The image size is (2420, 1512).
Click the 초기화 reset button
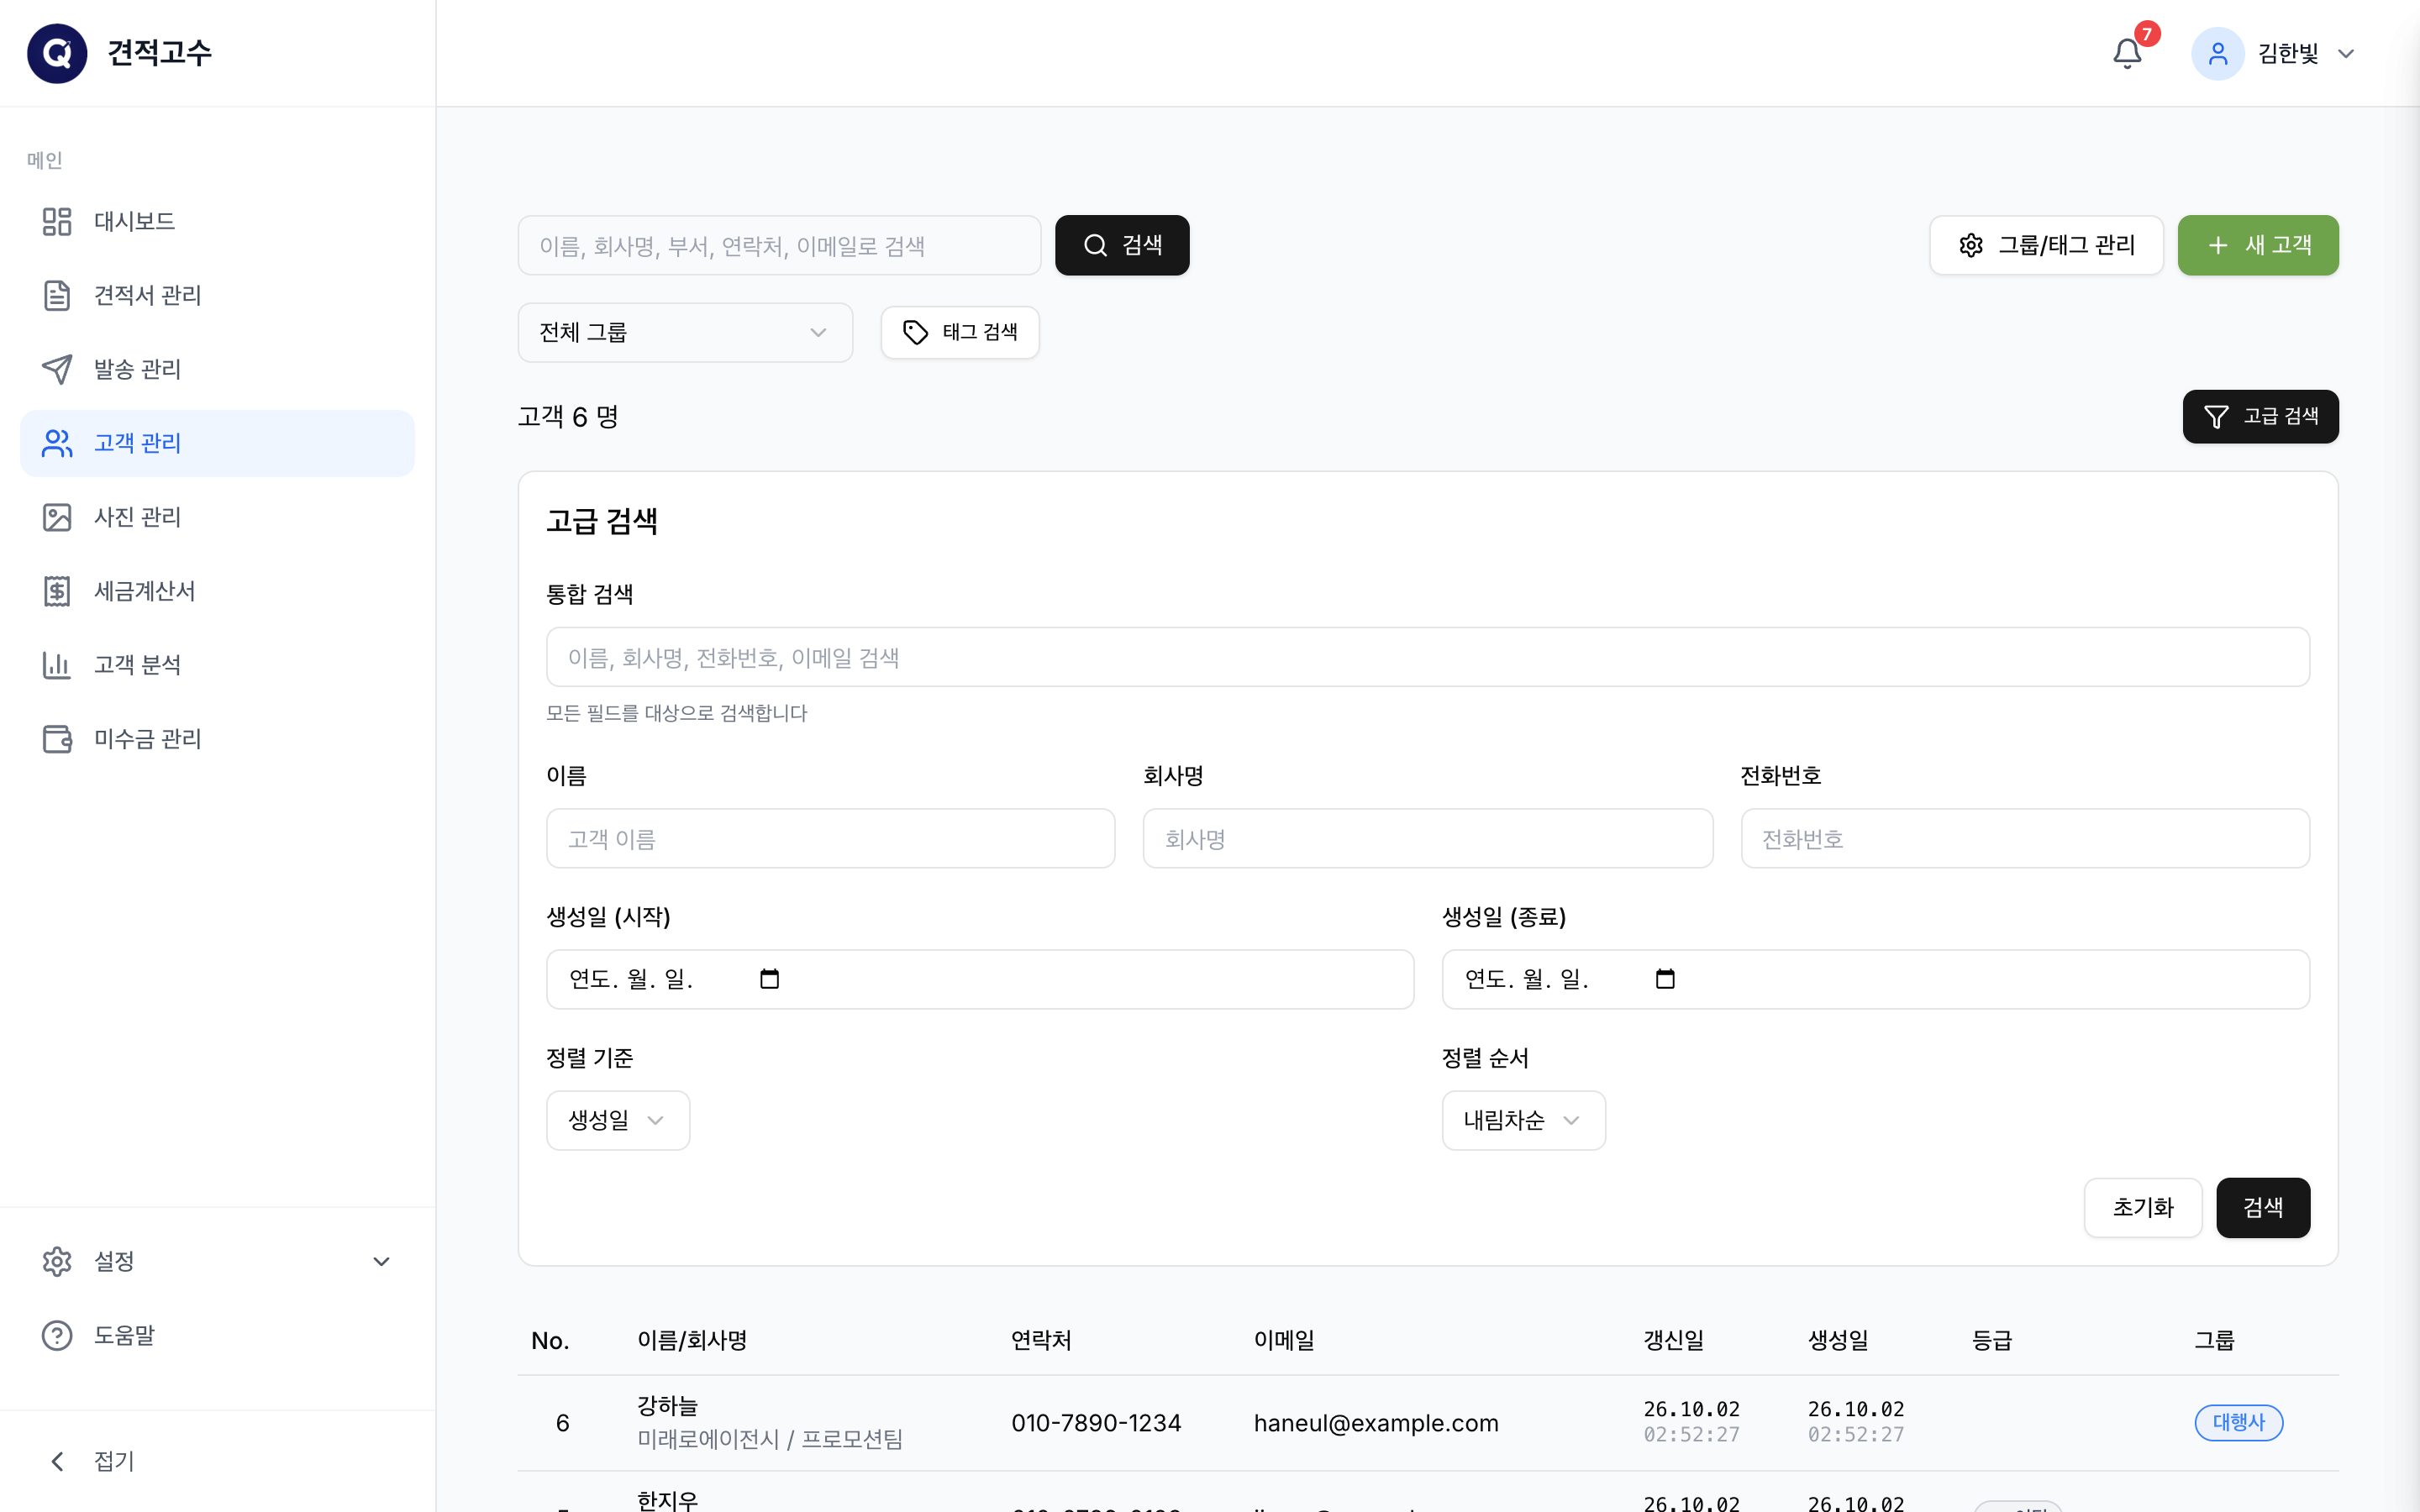coord(2143,1208)
